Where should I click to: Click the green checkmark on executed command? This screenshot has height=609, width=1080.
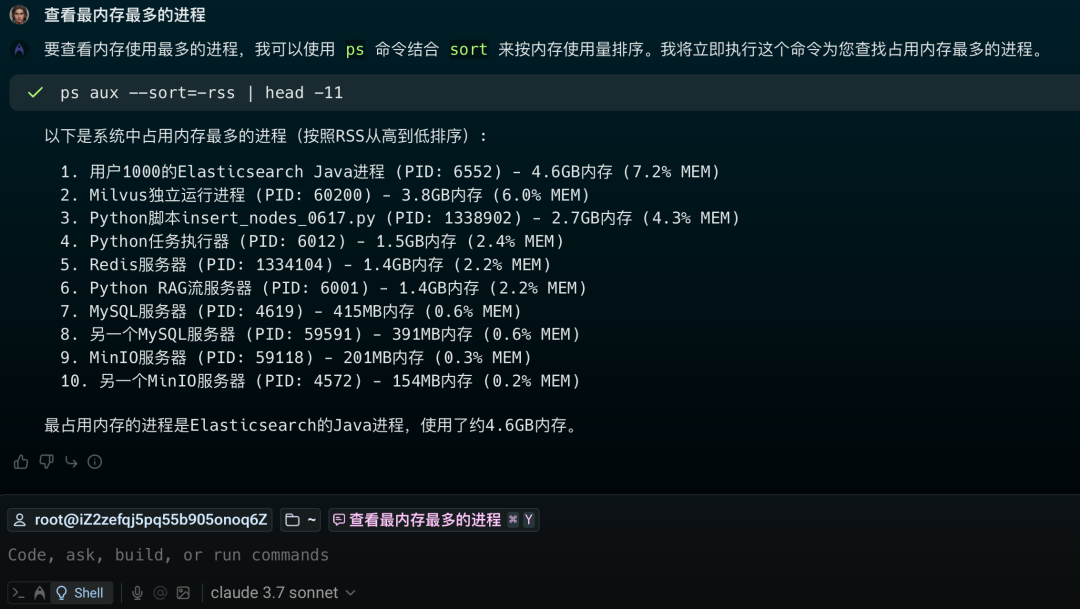[35, 92]
